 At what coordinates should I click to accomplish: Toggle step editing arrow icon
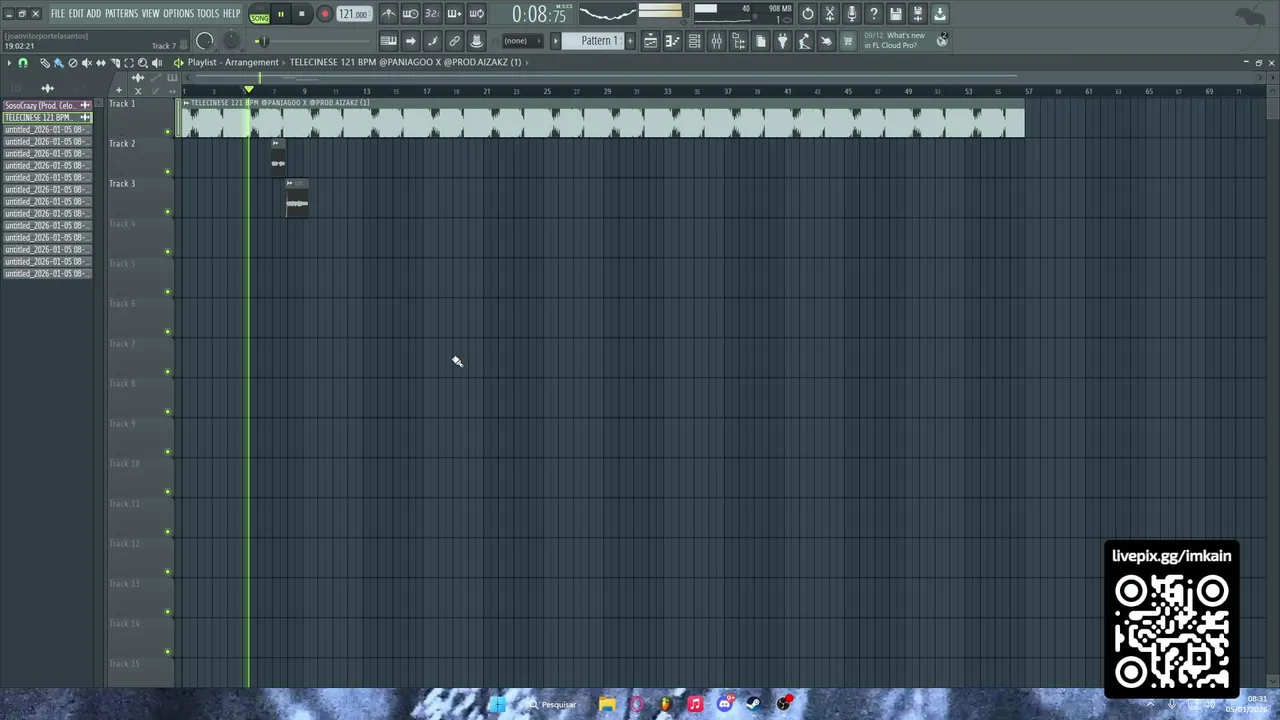click(x=410, y=41)
